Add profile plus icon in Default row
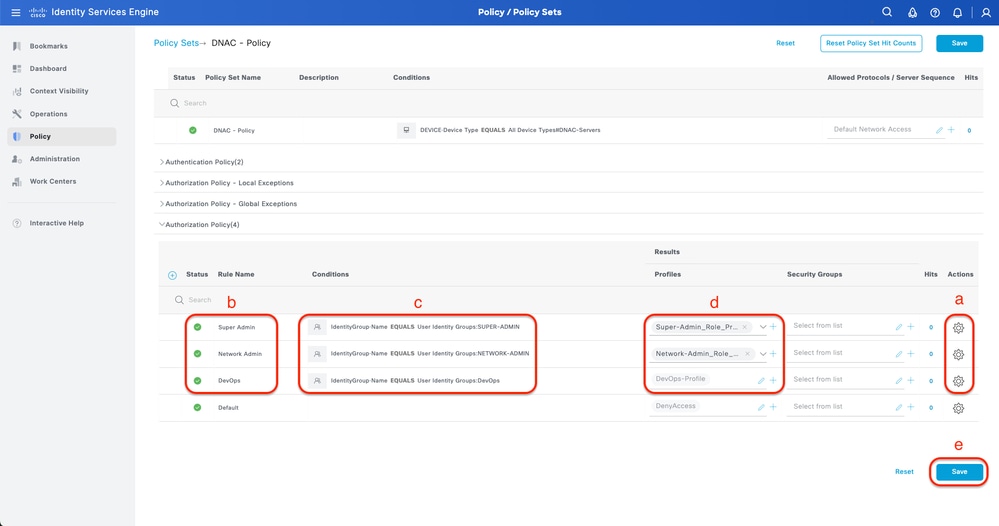 click(x=773, y=407)
